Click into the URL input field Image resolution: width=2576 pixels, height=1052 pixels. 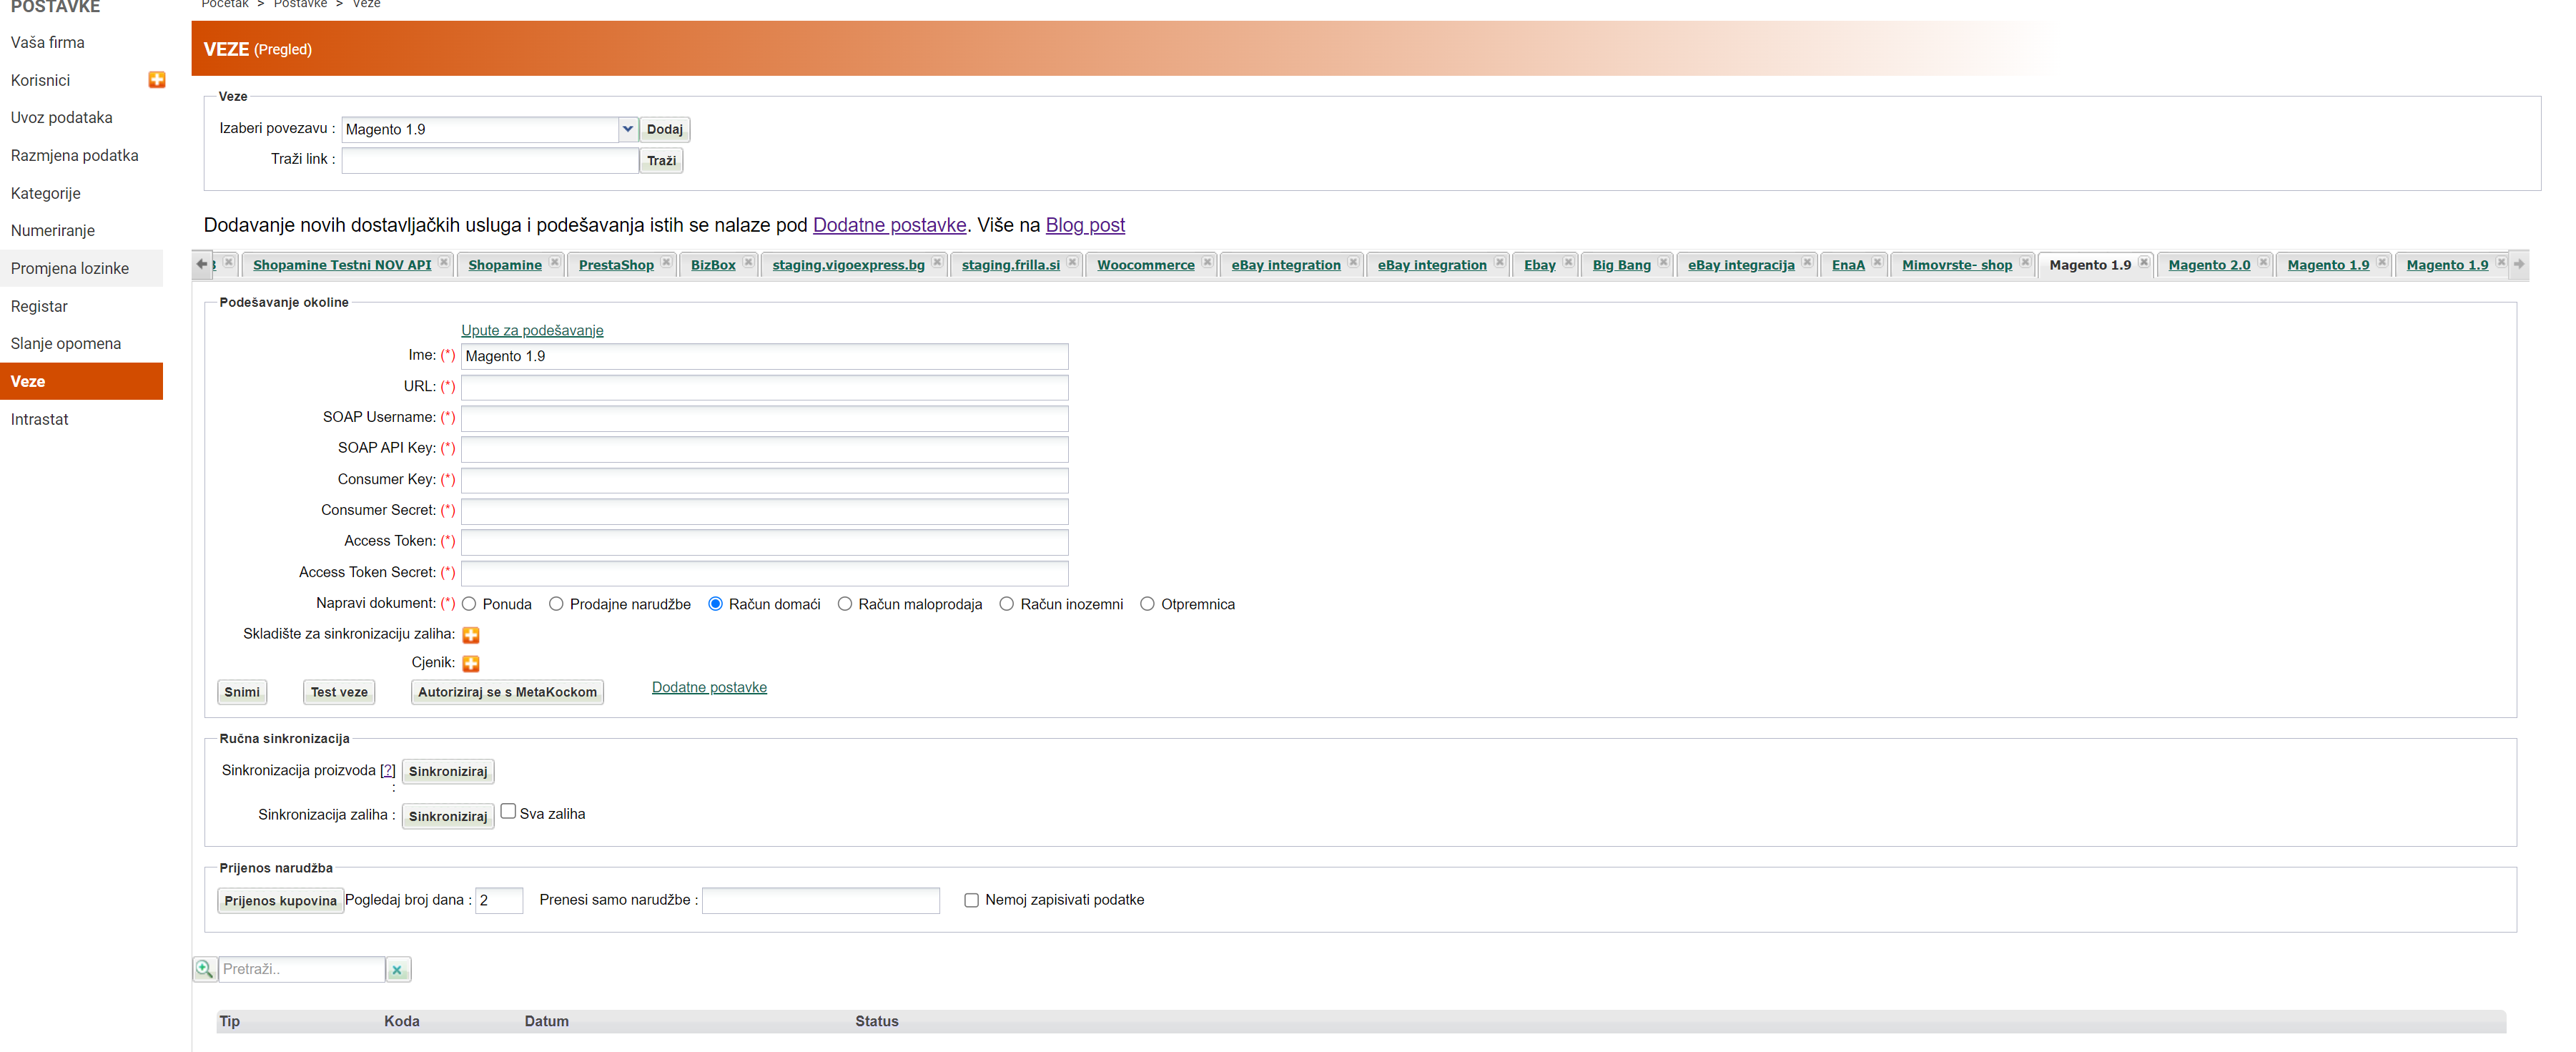tap(764, 387)
